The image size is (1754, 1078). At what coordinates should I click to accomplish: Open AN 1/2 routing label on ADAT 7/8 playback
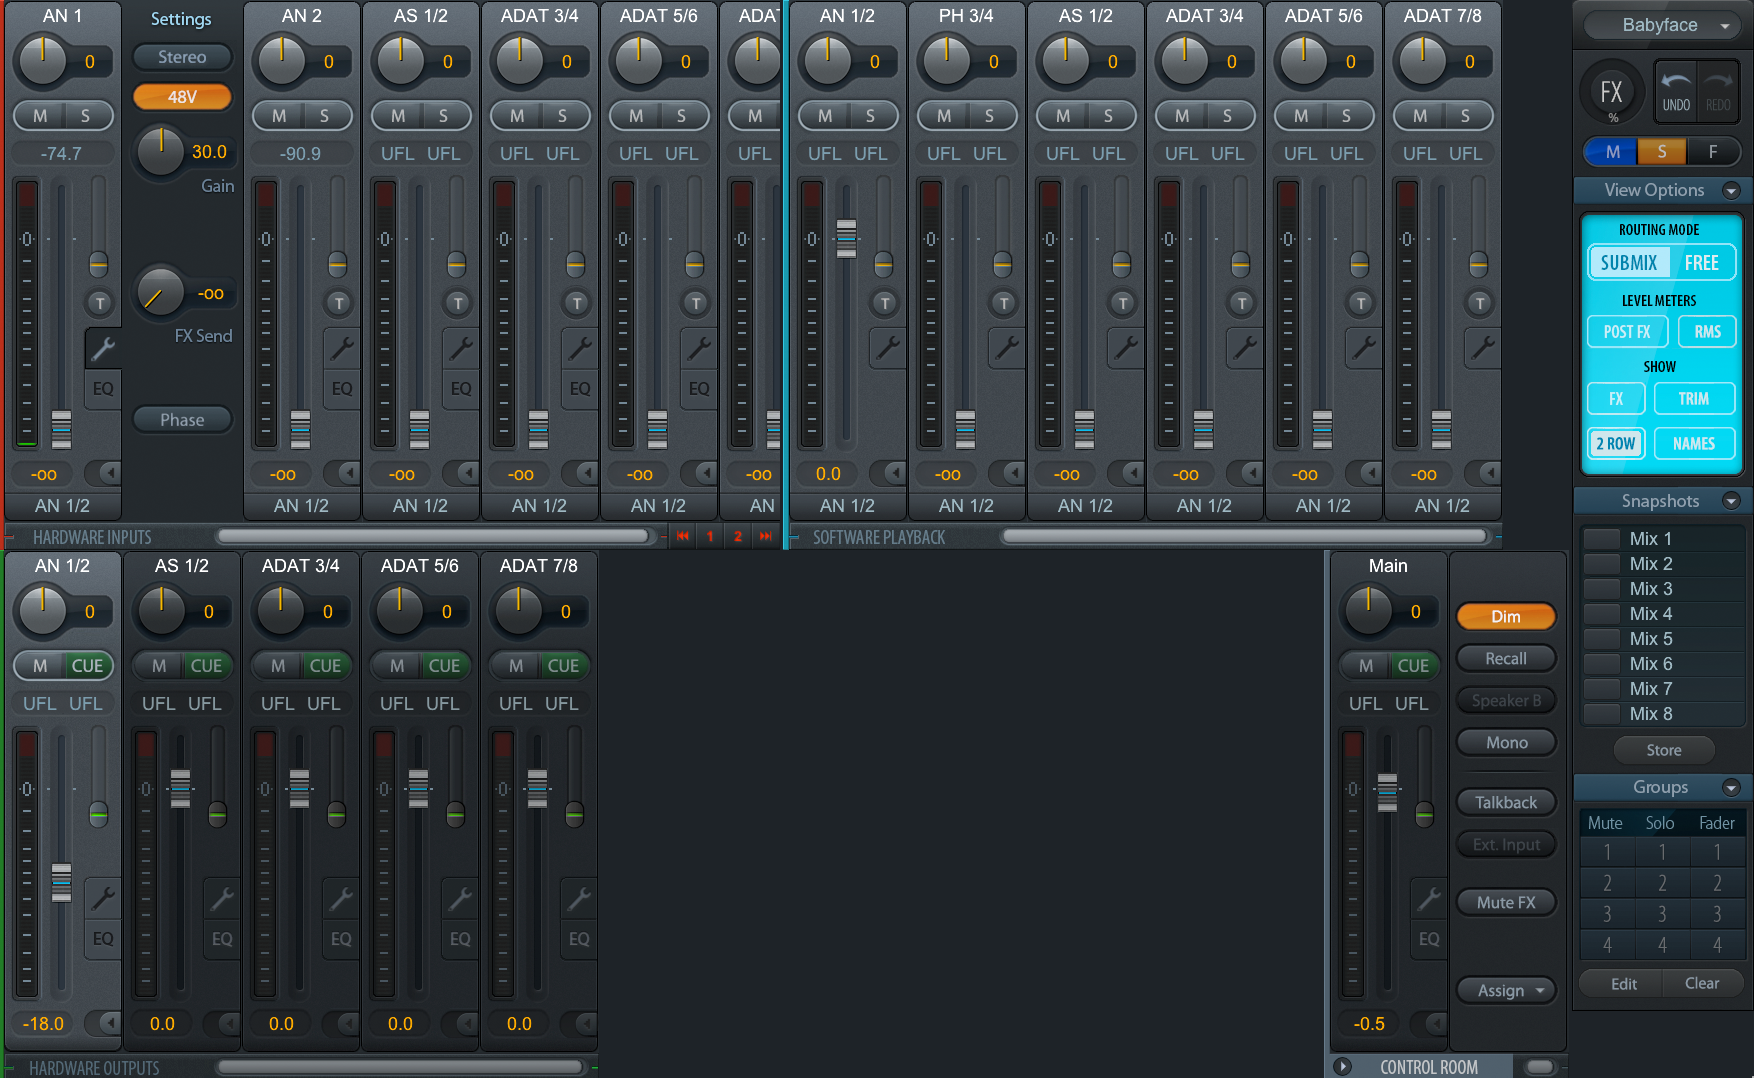click(1442, 506)
